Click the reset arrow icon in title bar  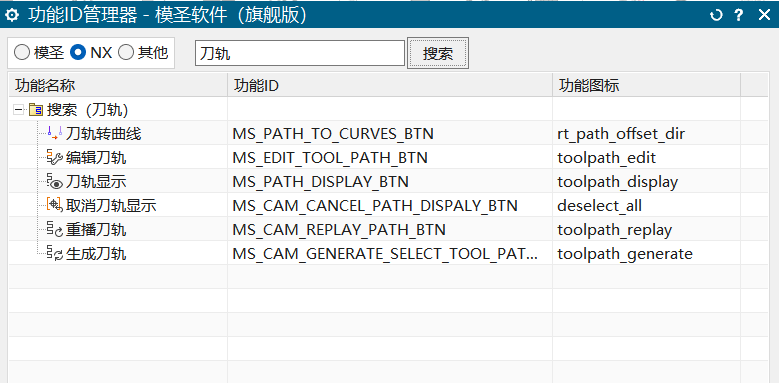[716, 15]
